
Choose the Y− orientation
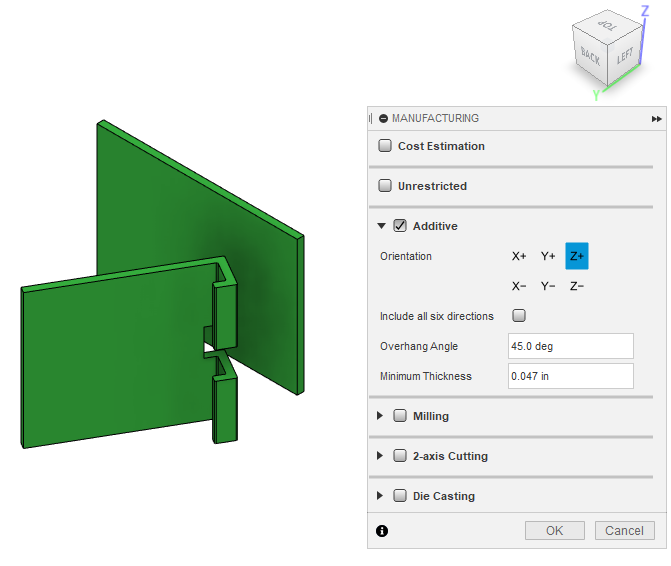(x=548, y=286)
